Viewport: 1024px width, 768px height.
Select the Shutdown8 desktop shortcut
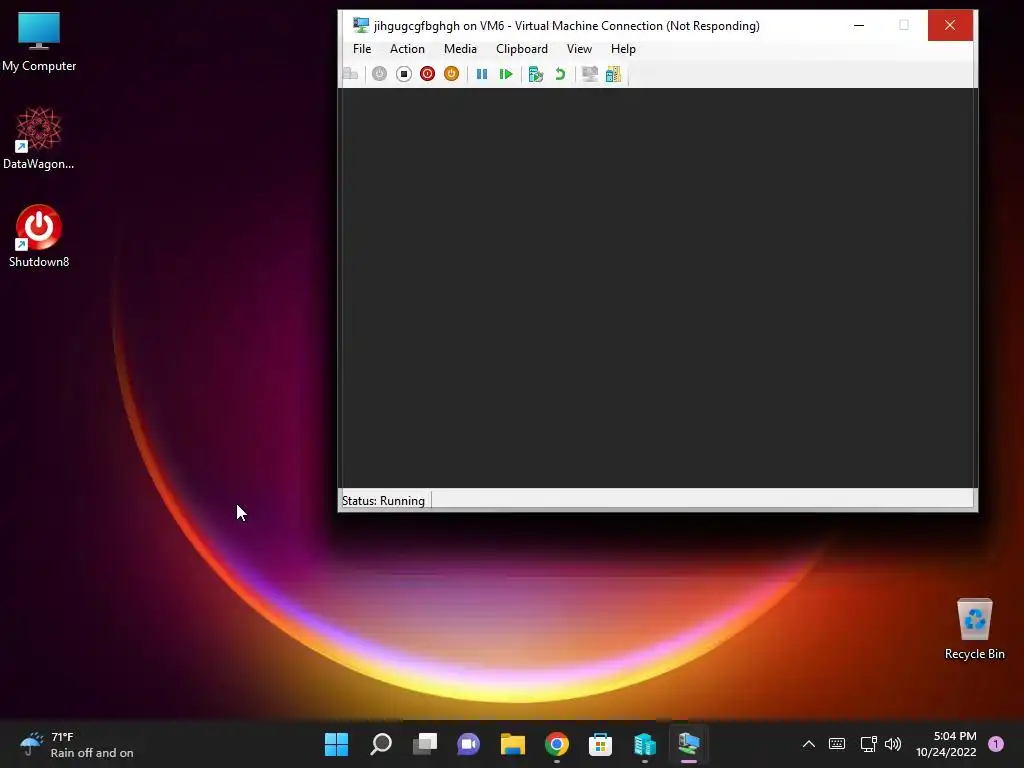39,236
